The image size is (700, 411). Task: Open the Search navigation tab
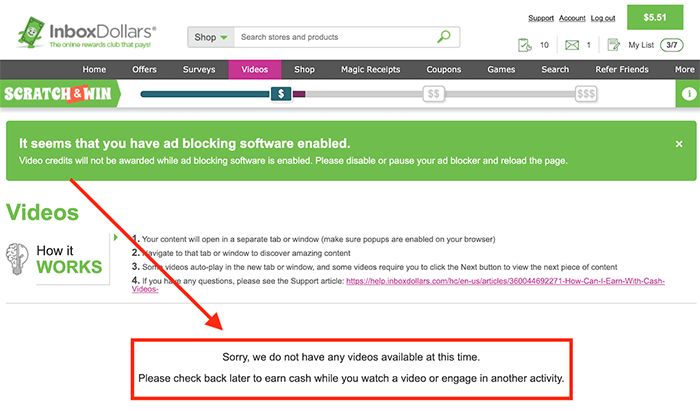pyautogui.click(x=555, y=70)
